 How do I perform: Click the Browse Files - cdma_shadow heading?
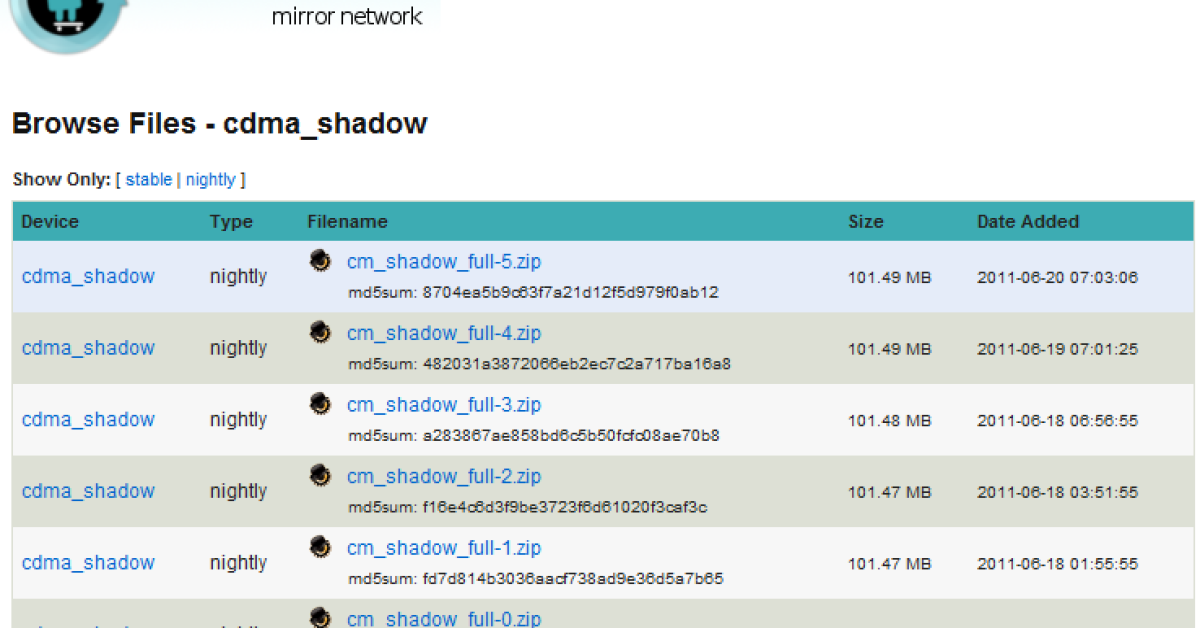pos(220,124)
